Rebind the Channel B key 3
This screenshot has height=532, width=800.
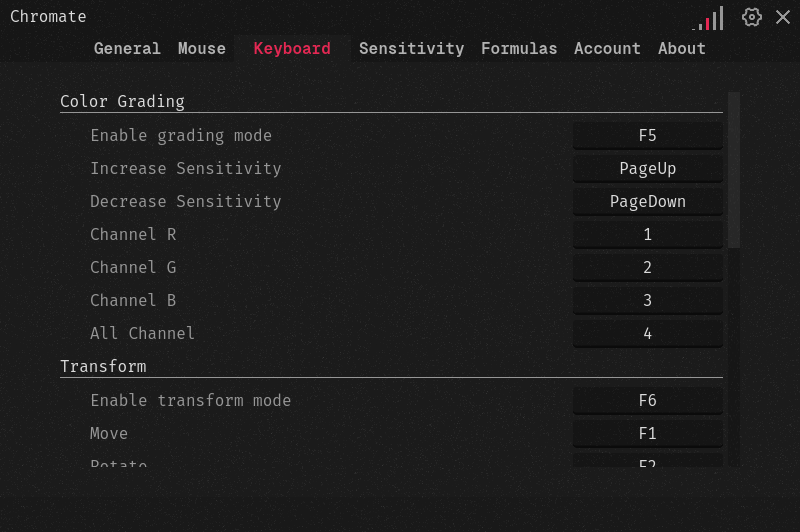point(648,301)
